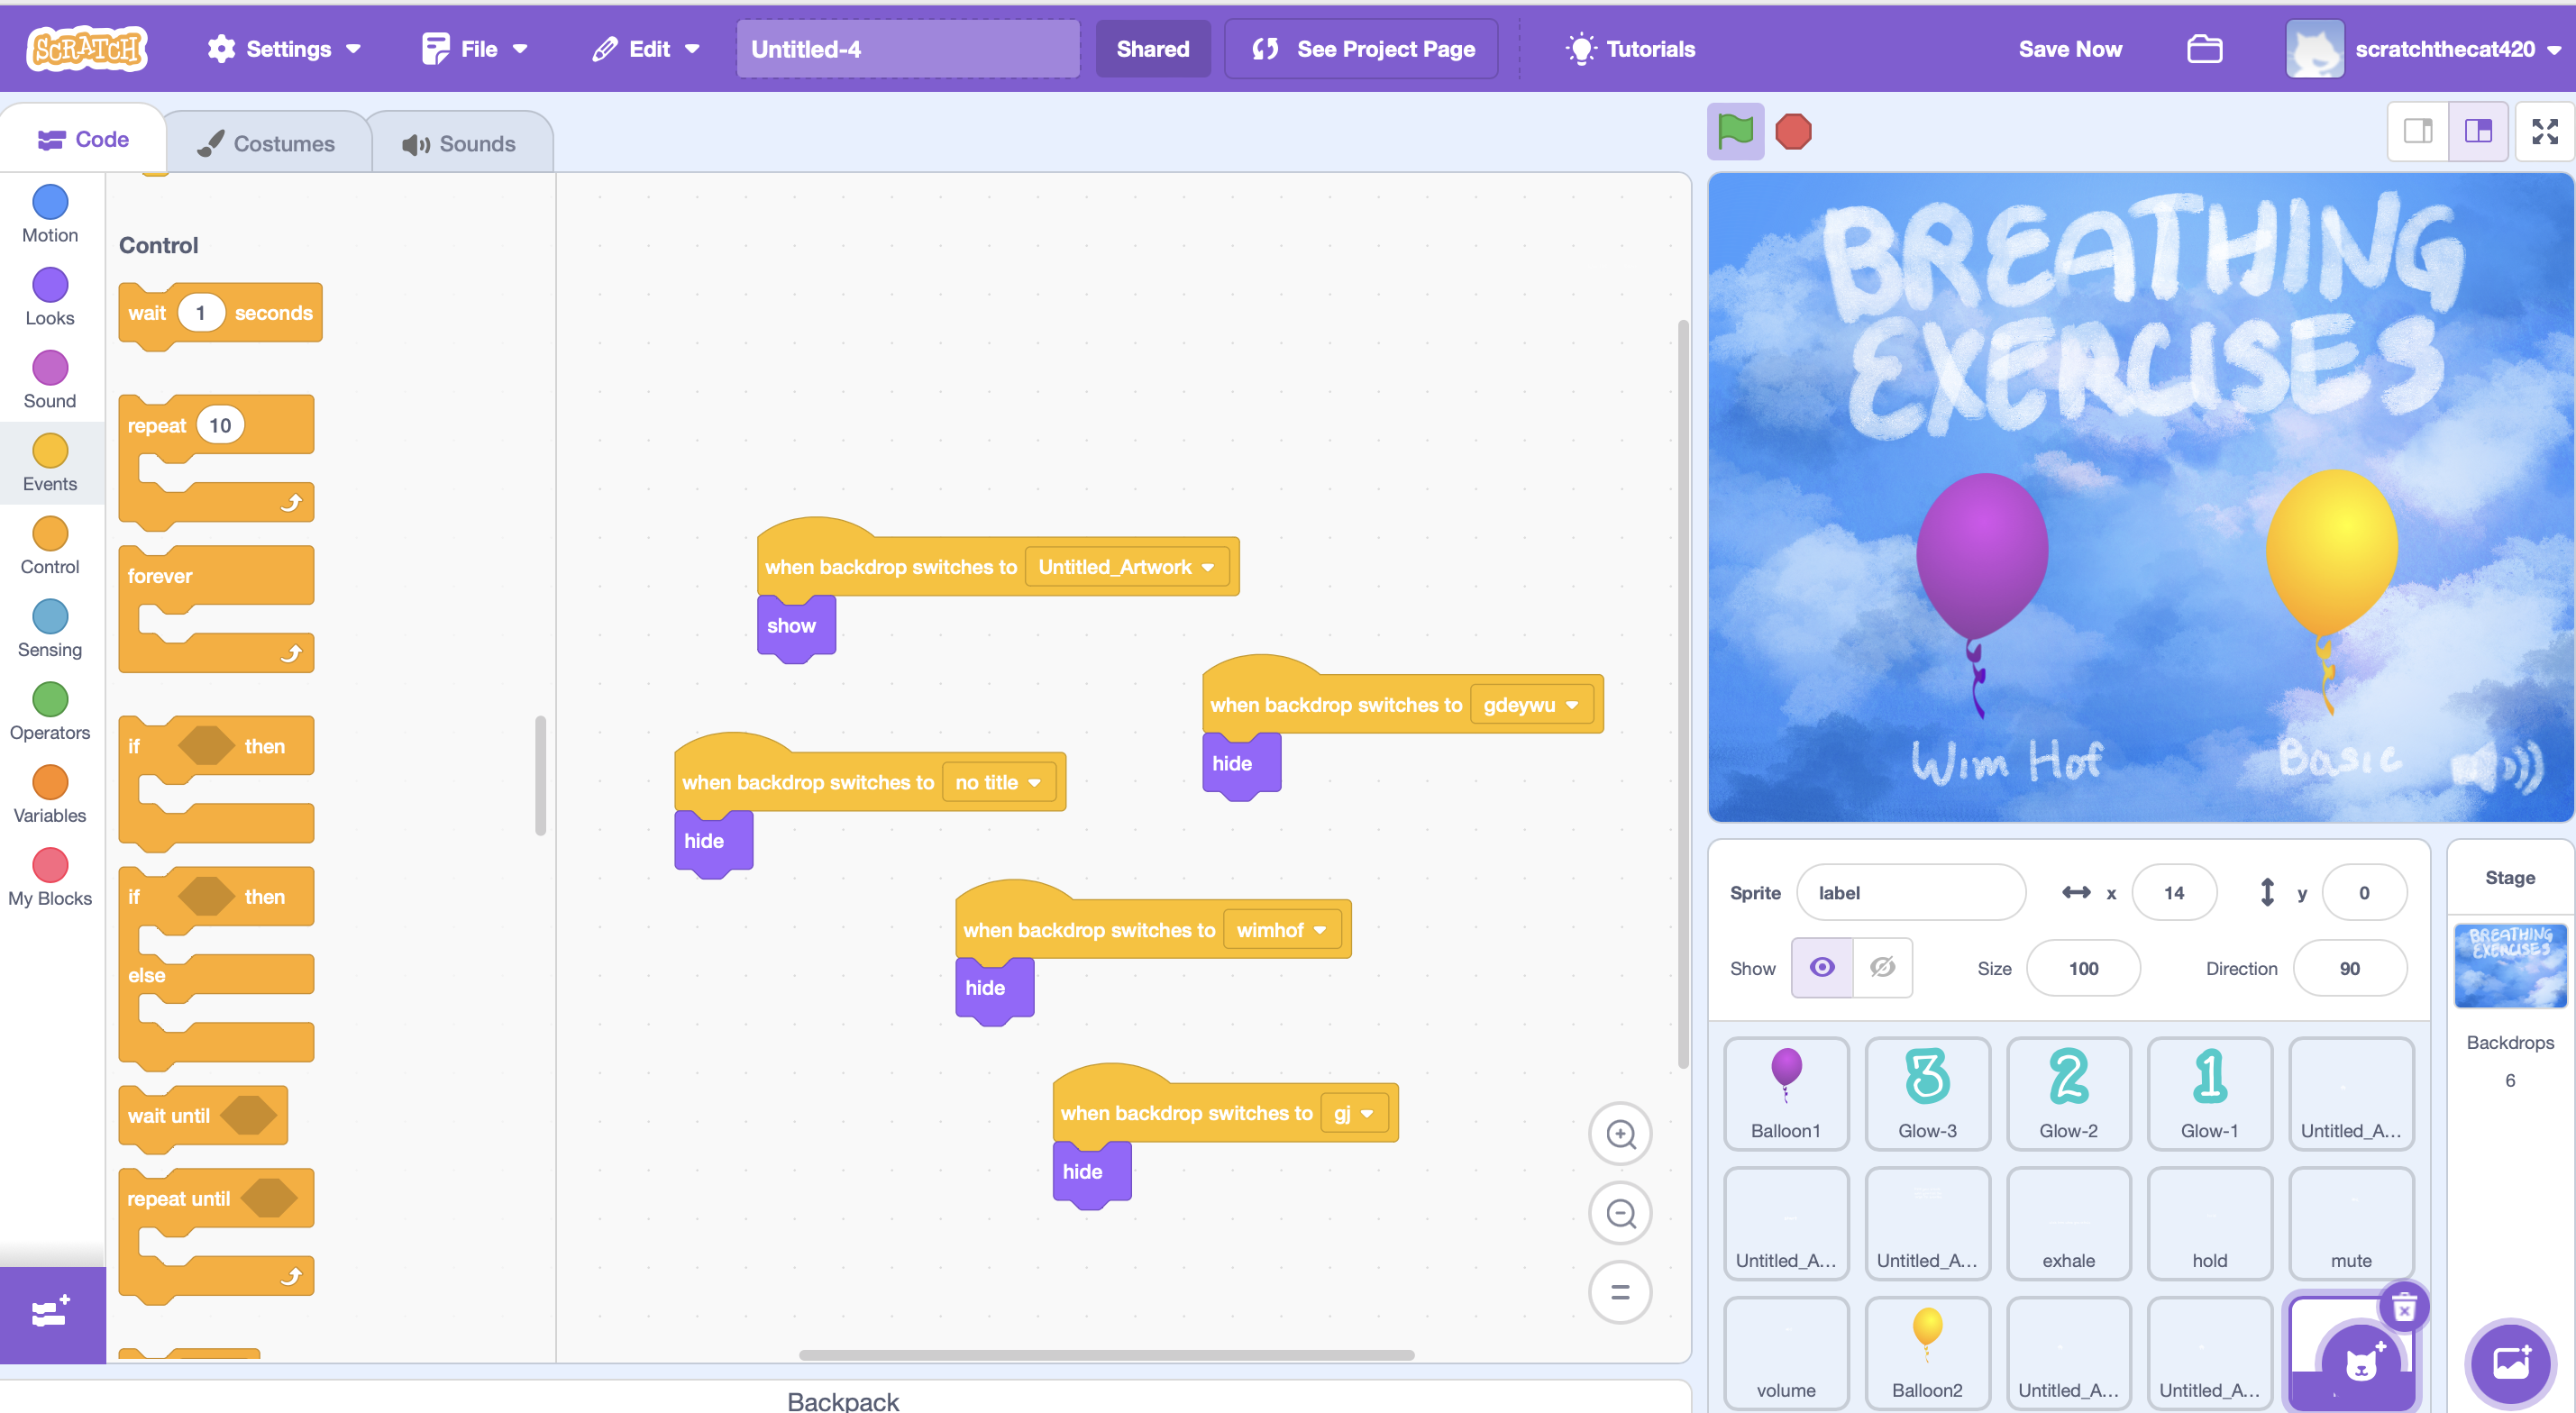Zoom out of the code workspace

pyautogui.click(x=1619, y=1213)
